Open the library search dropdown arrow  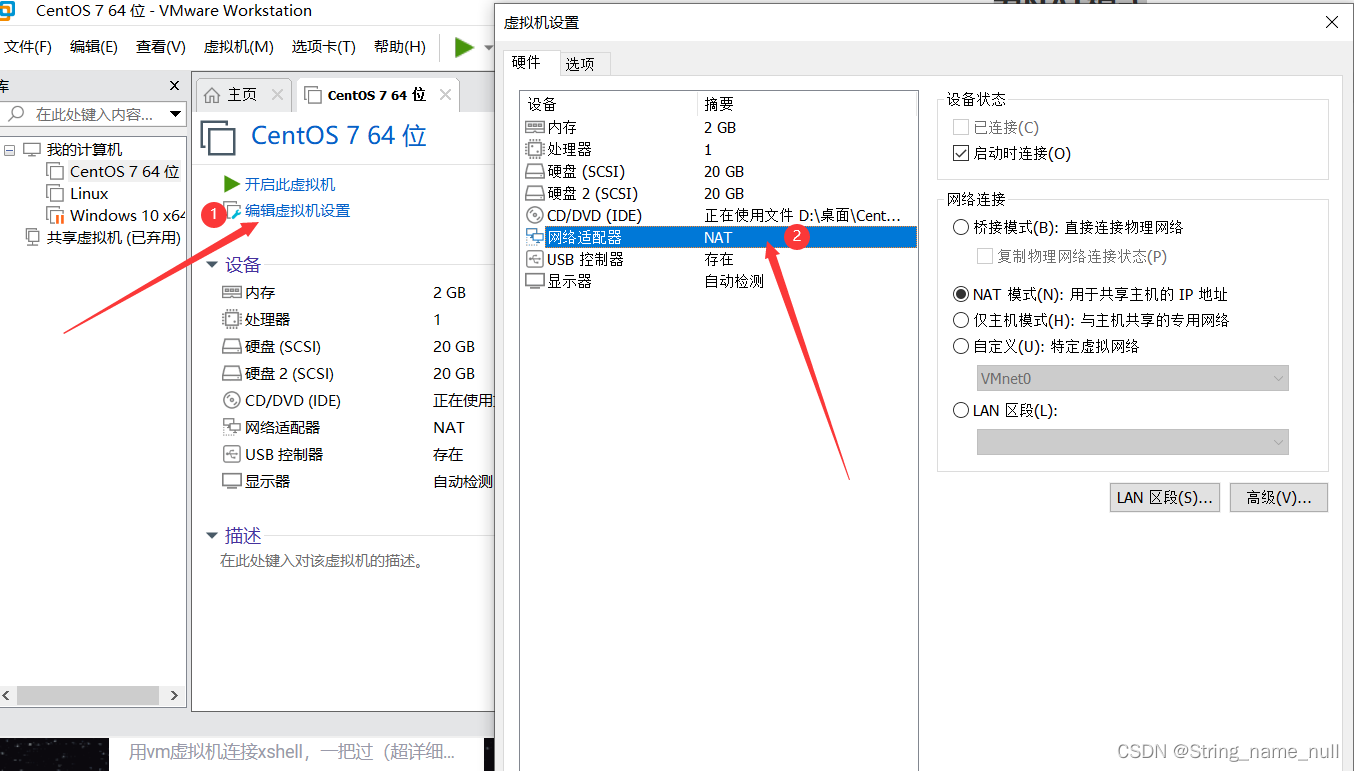176,115
